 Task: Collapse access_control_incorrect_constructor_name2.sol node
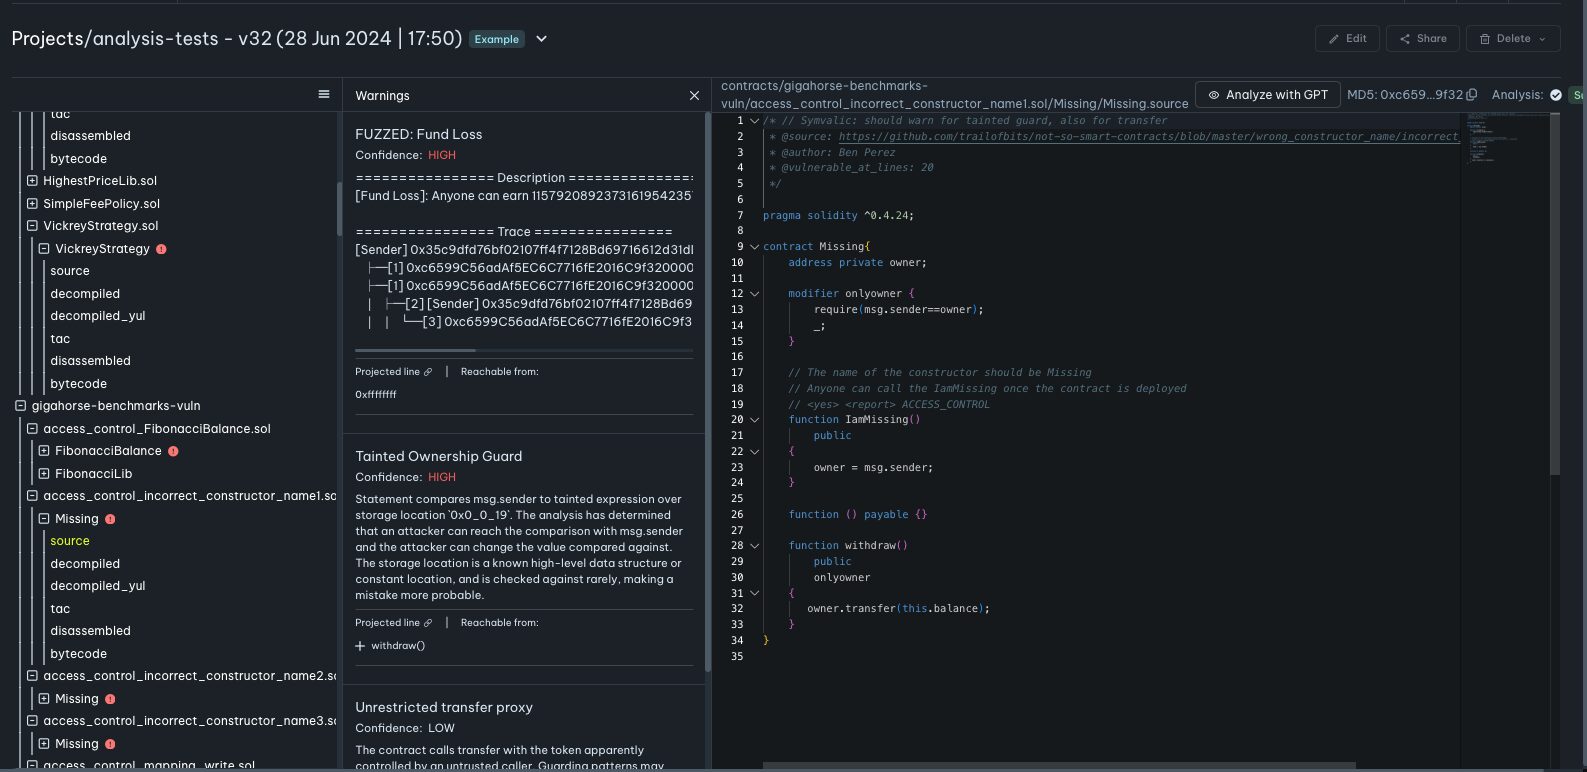(x=32, y=676)
